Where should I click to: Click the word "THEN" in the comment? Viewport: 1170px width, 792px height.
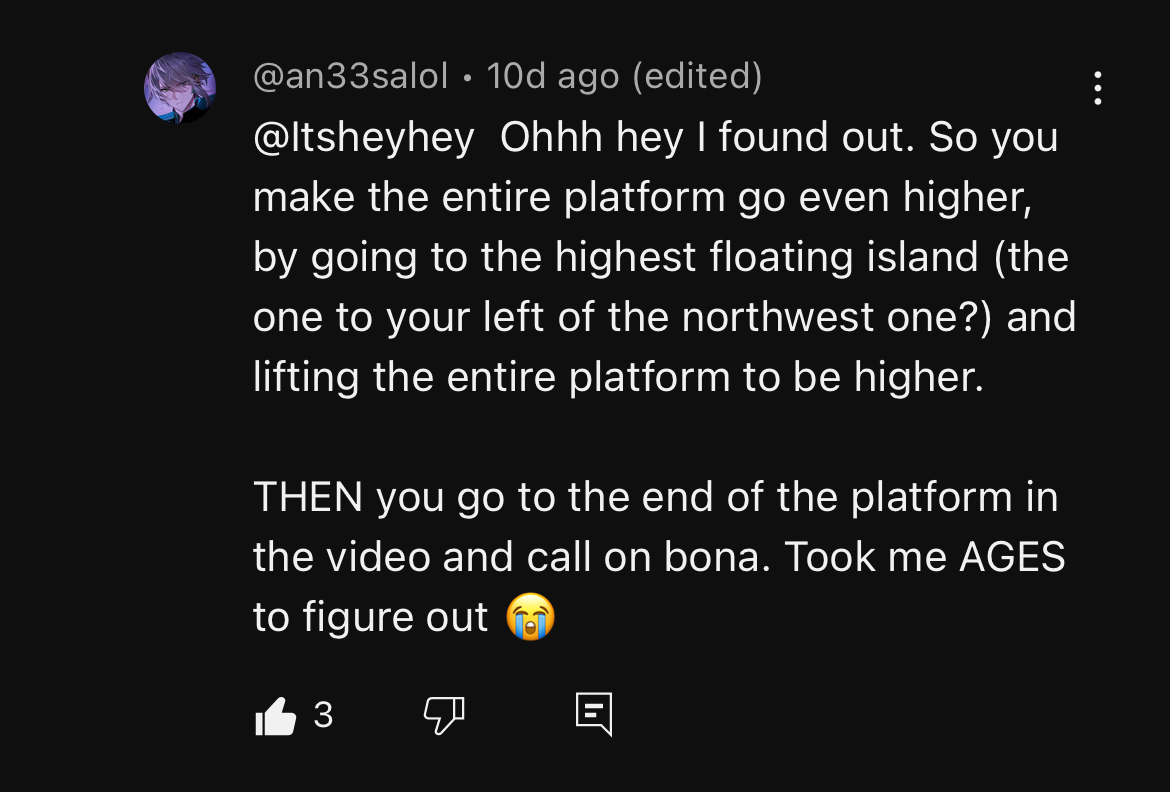309,497
